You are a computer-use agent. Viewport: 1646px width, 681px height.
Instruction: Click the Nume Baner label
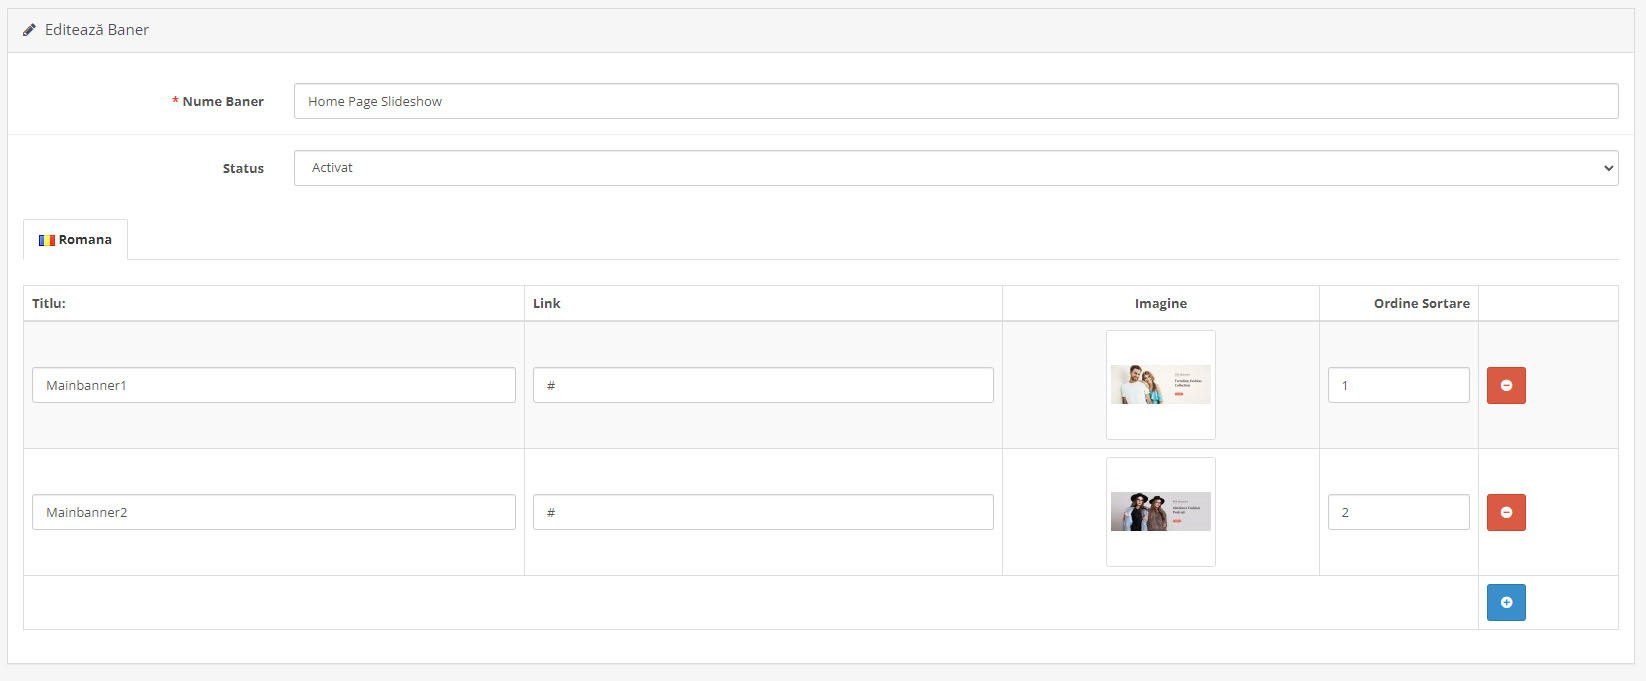[x=223, y=101]
